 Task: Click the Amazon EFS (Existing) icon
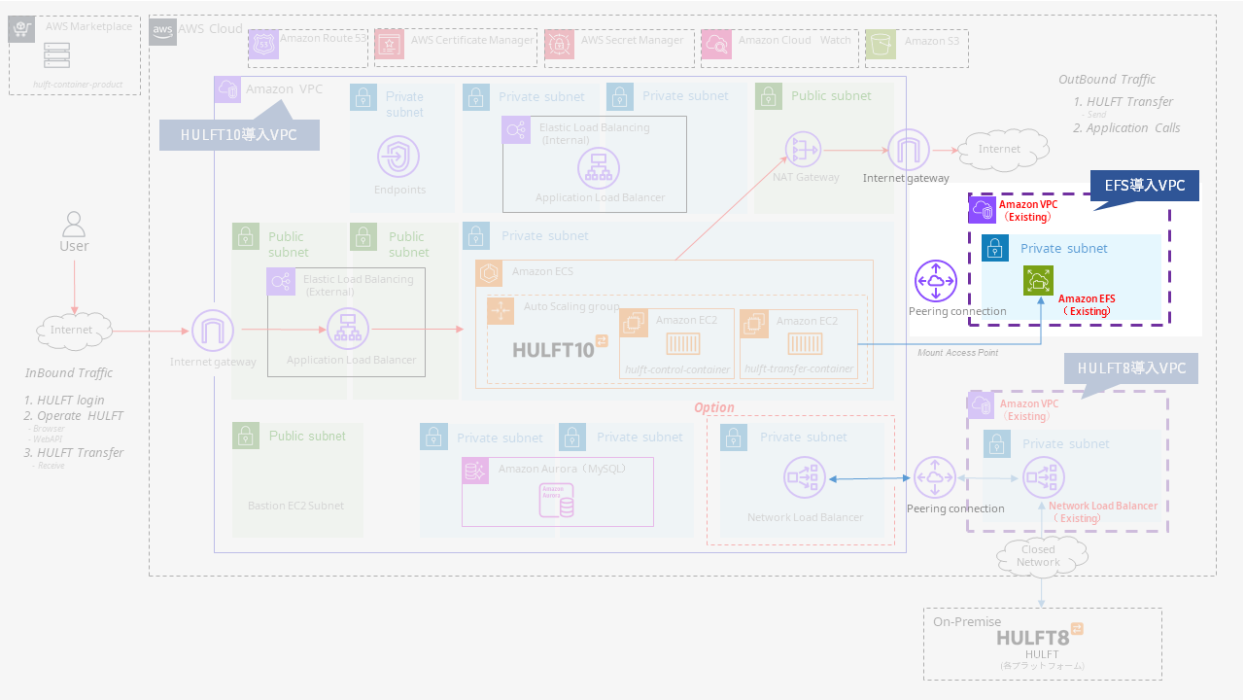pos(1038,281)
